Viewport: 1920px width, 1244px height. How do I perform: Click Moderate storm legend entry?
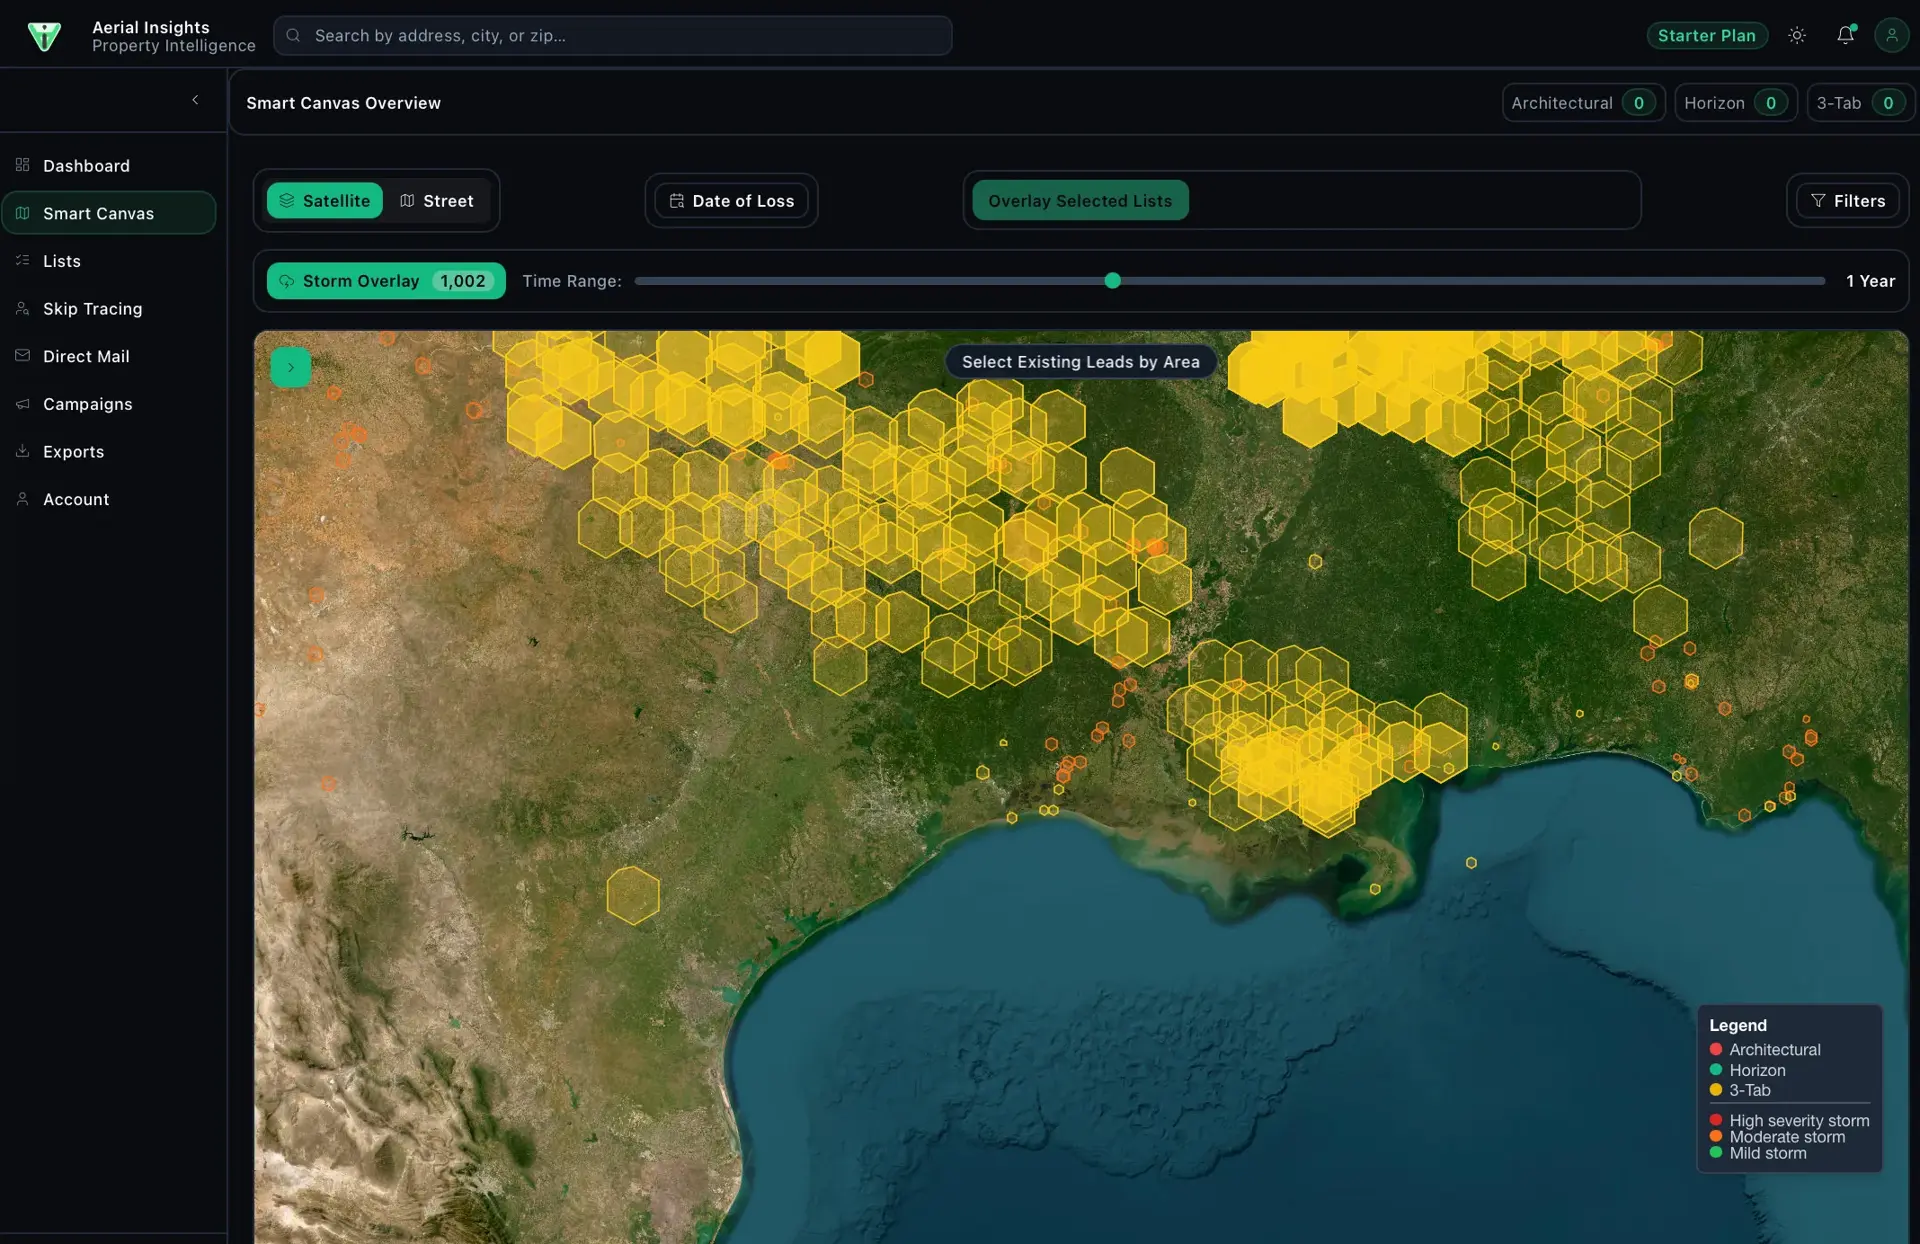(1778, 1136)
